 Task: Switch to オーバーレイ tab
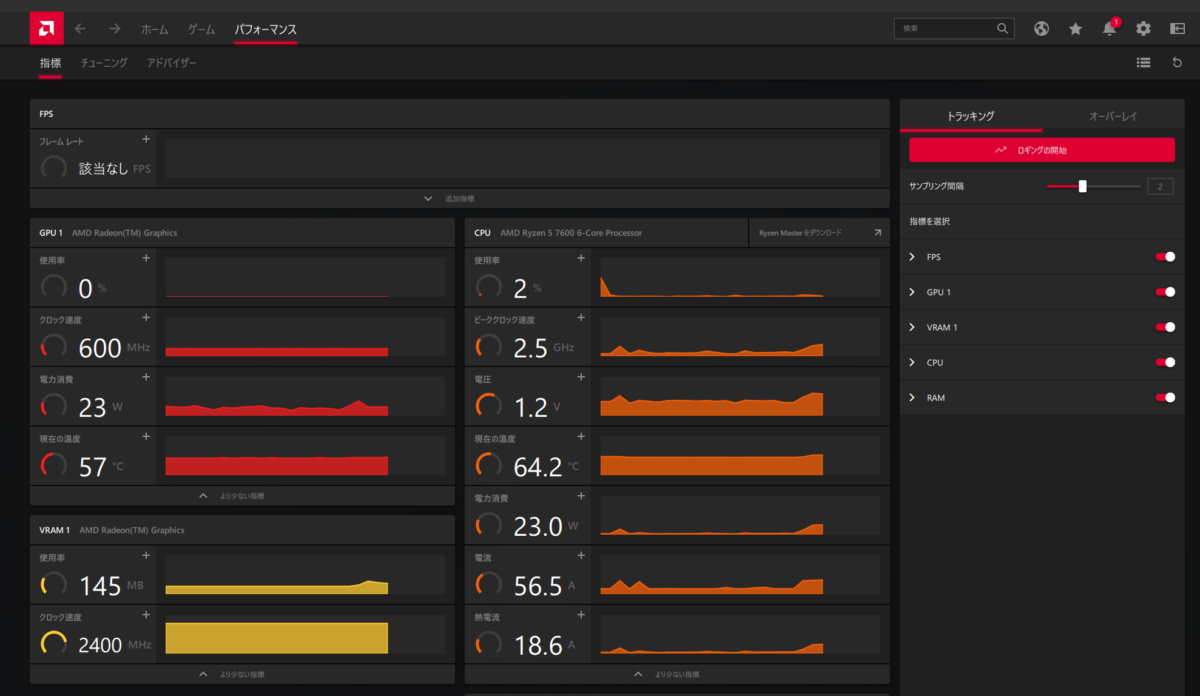coord(1113,116)
